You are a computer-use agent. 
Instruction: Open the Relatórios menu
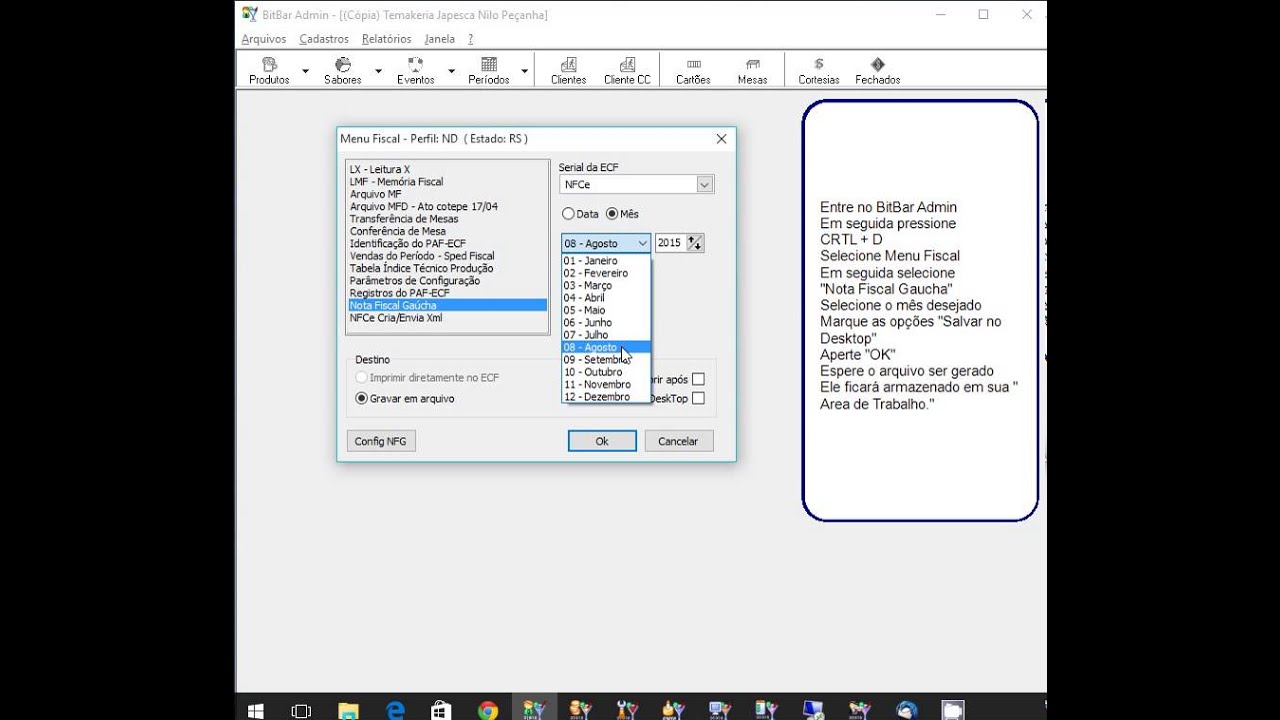point(386,39)
